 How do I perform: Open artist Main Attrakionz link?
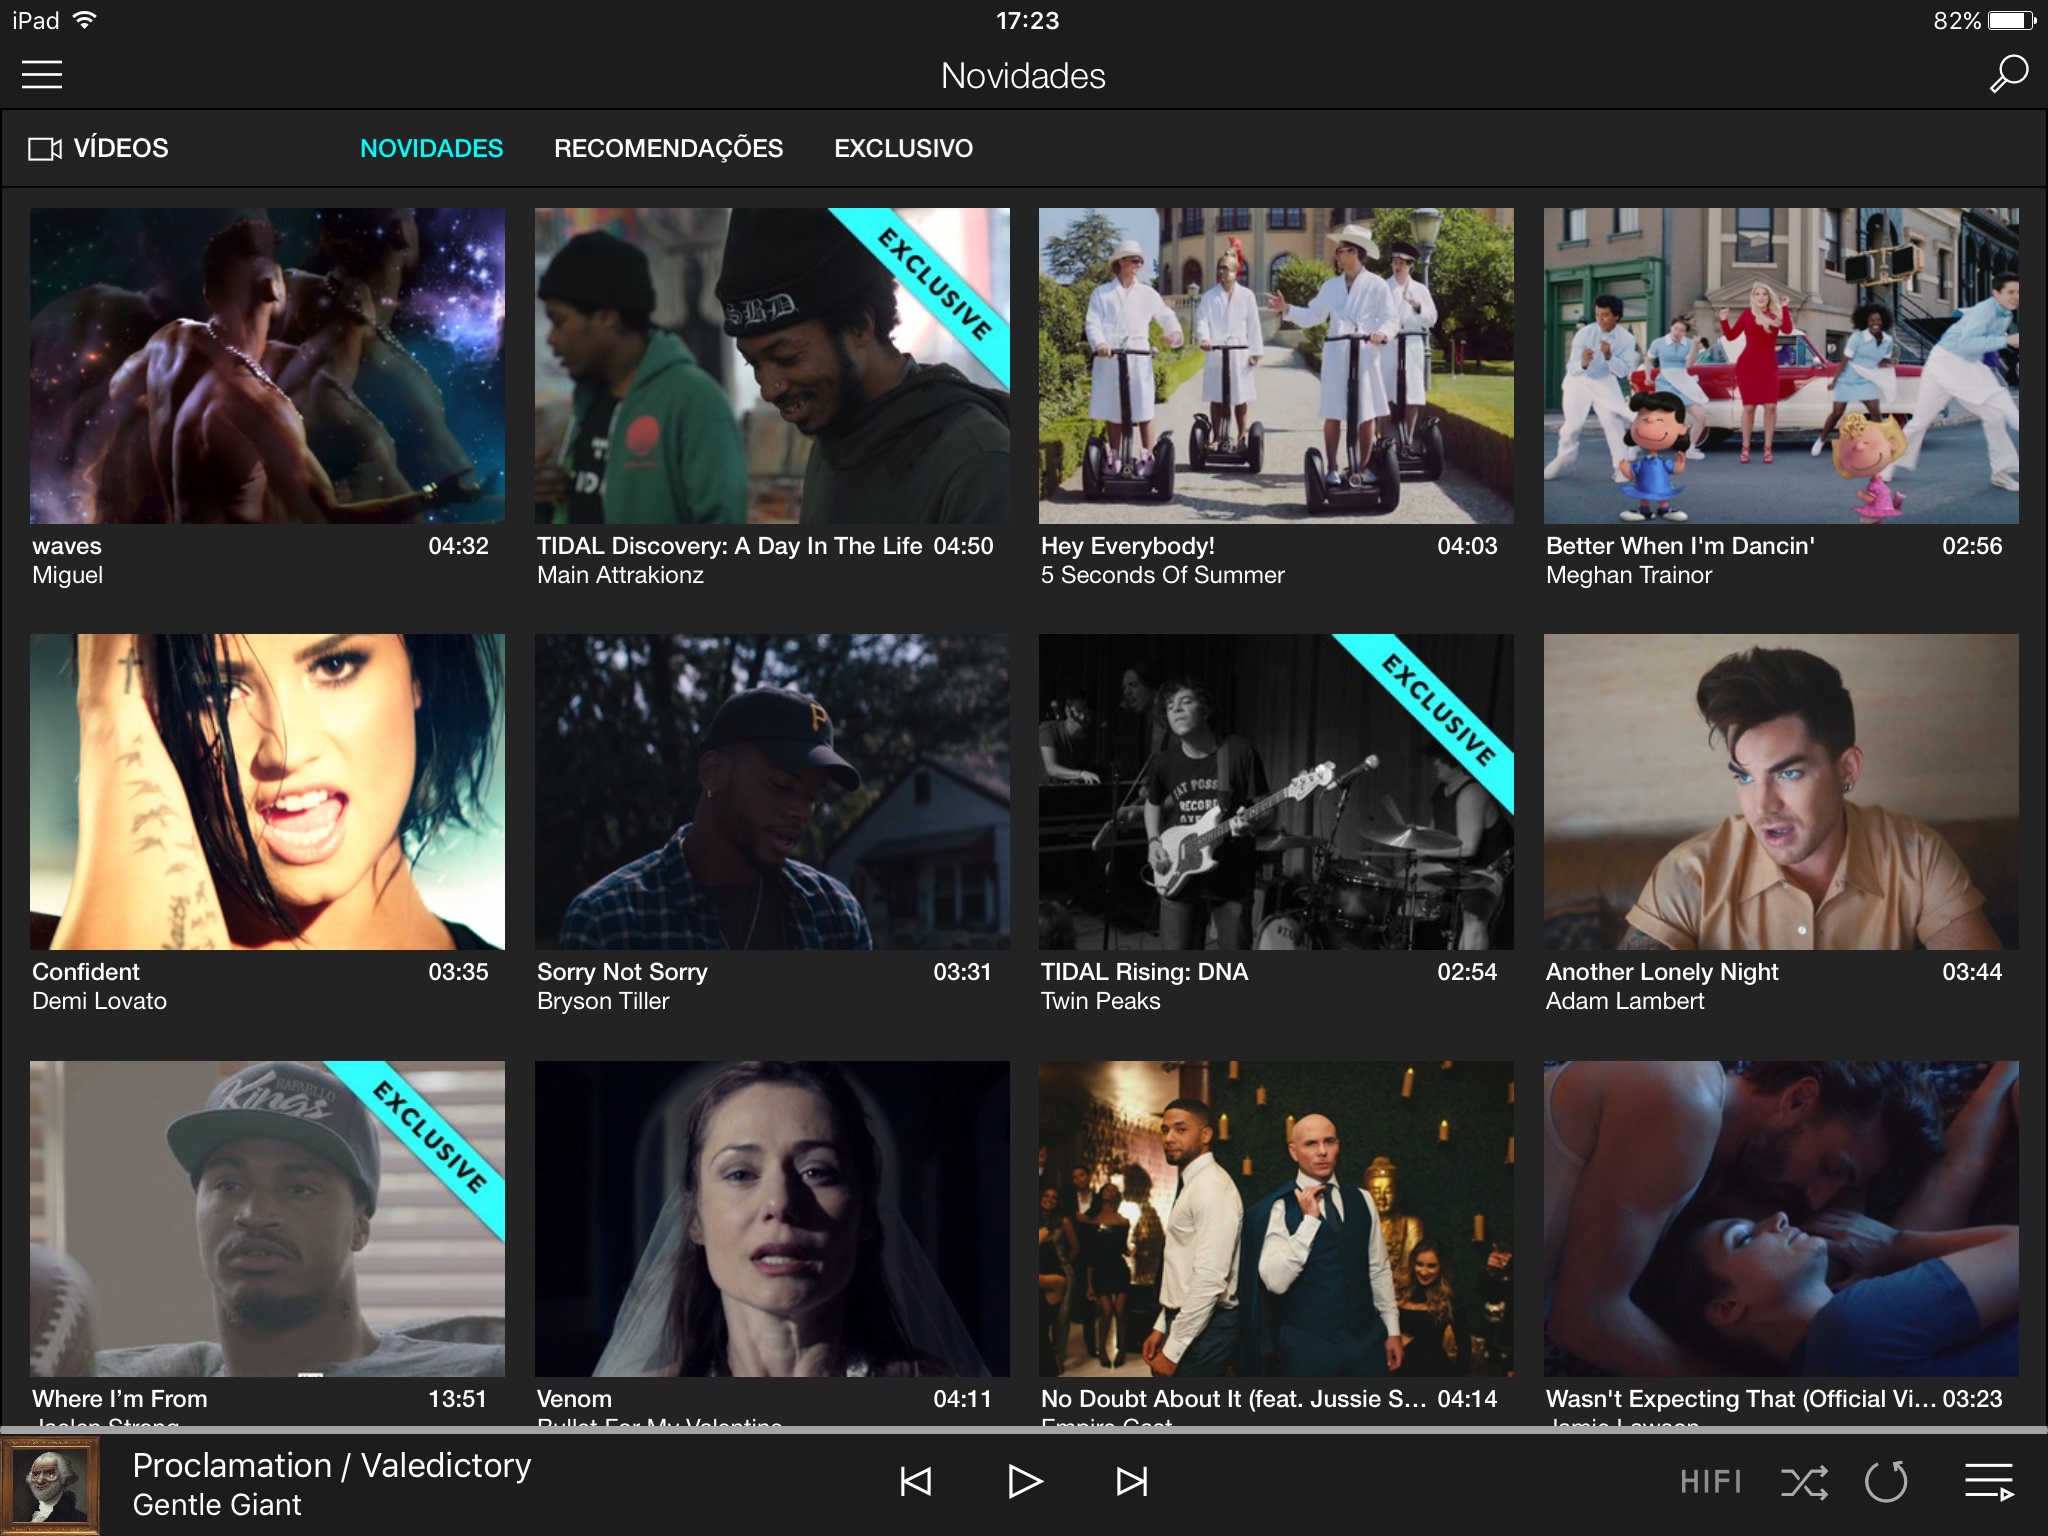pos(620,575)
